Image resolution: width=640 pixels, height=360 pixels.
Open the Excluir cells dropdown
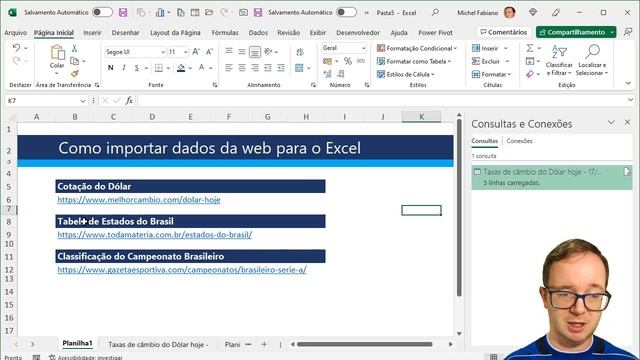[x=507, y=61]
